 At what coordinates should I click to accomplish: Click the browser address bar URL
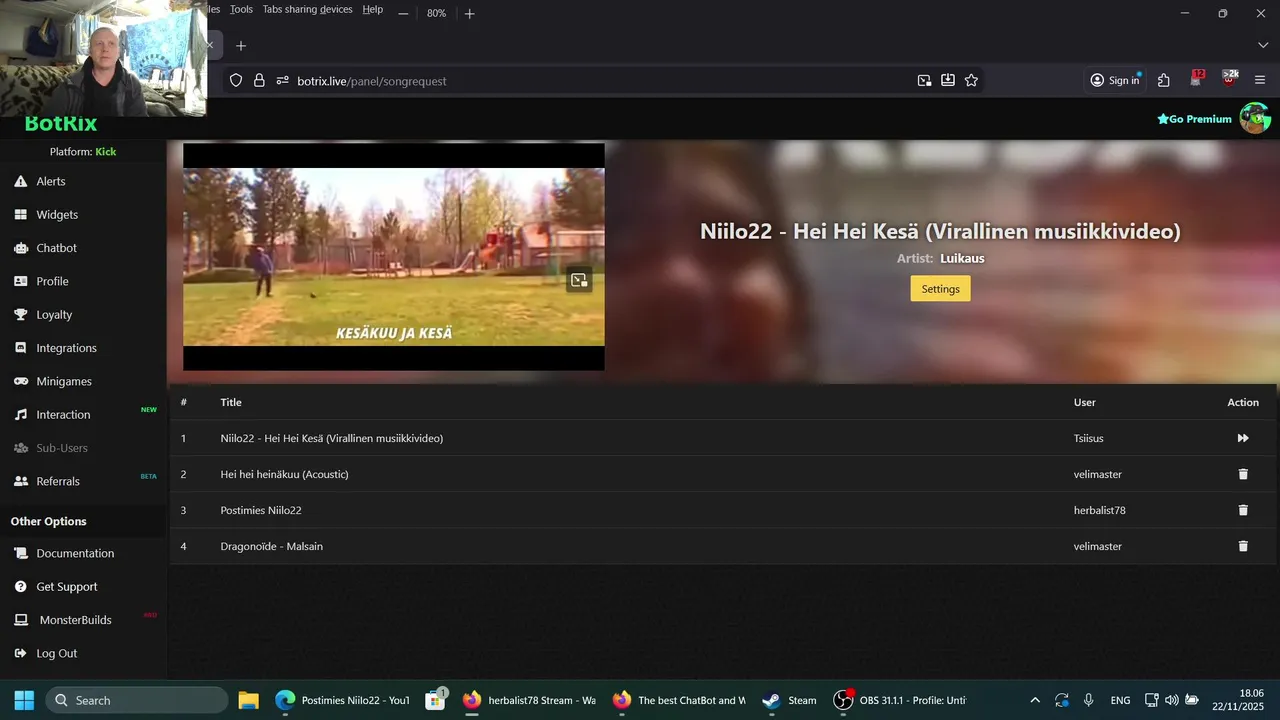(371, 81)
